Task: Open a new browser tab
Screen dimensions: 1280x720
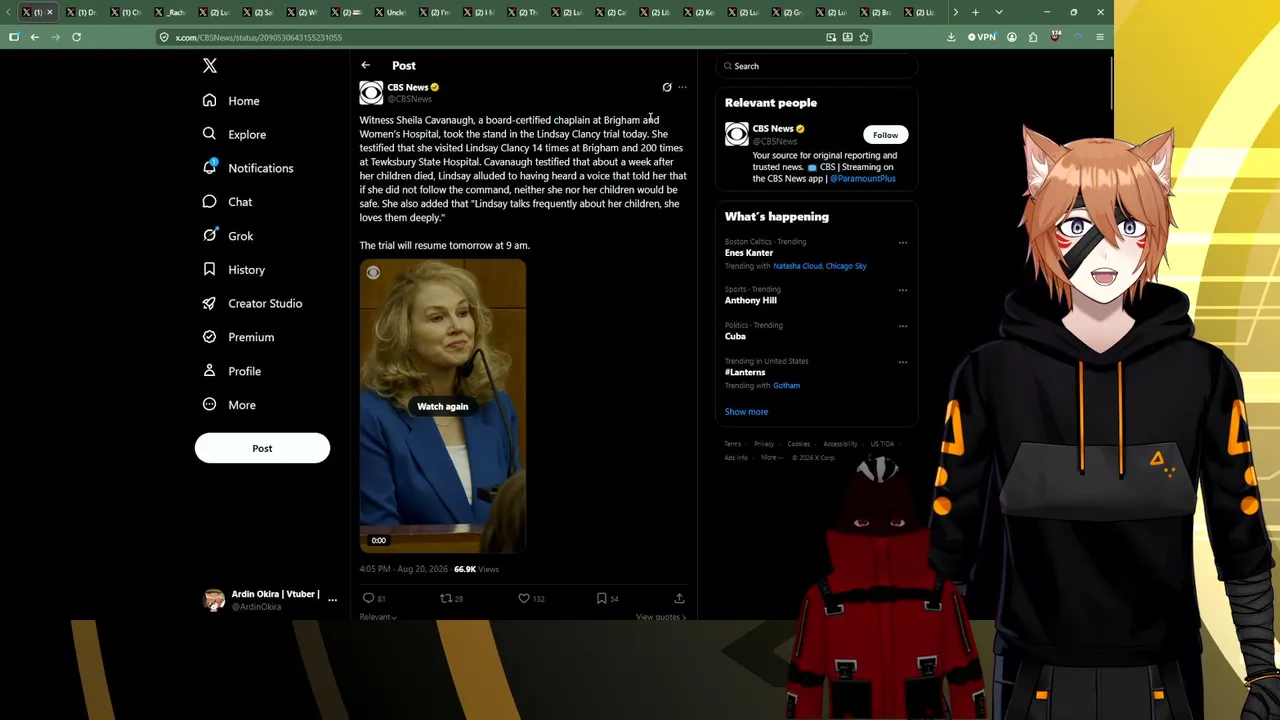Action: (x=976, y=12)
